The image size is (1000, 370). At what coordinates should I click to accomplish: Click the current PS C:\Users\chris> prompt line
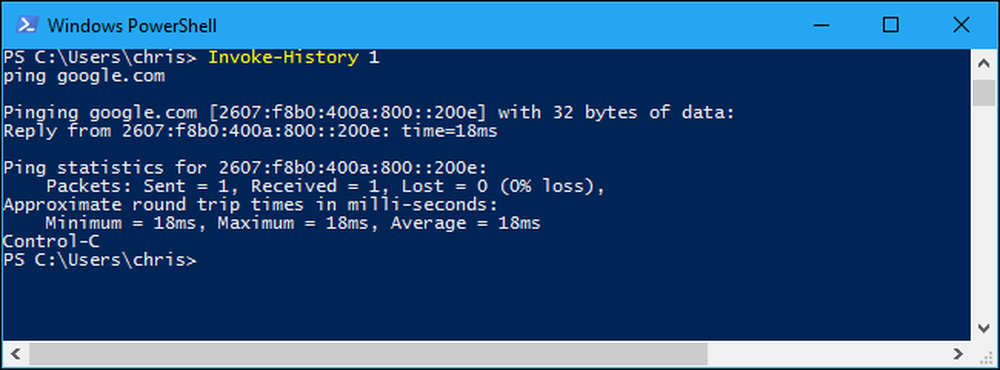pos(100,260)
